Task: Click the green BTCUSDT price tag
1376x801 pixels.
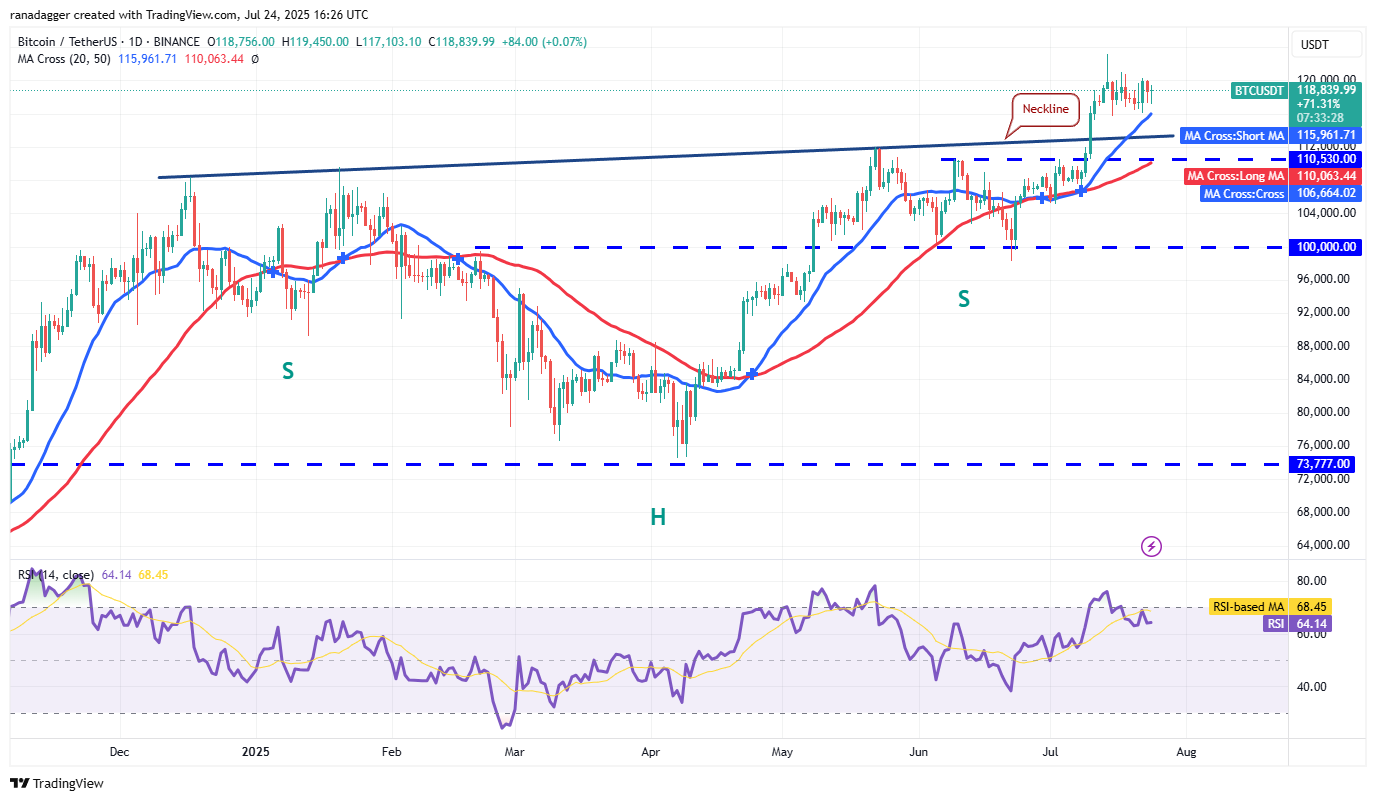Action: [x=1260, y=91]
